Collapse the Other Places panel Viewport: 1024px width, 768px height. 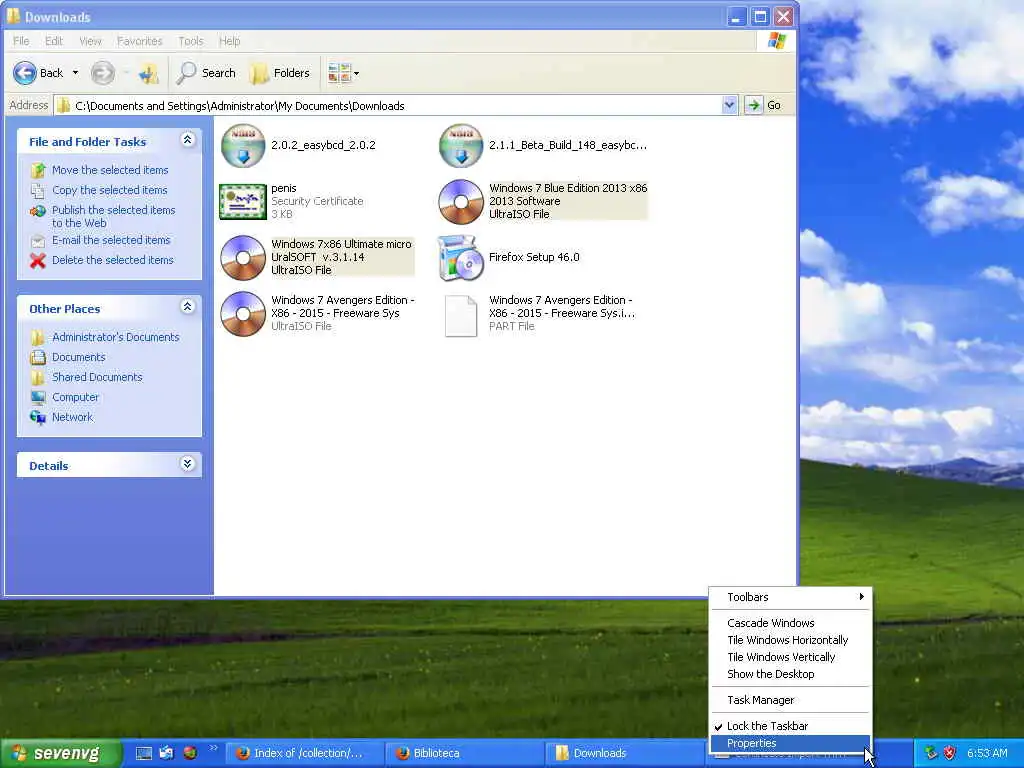click(x=187, y=307)
